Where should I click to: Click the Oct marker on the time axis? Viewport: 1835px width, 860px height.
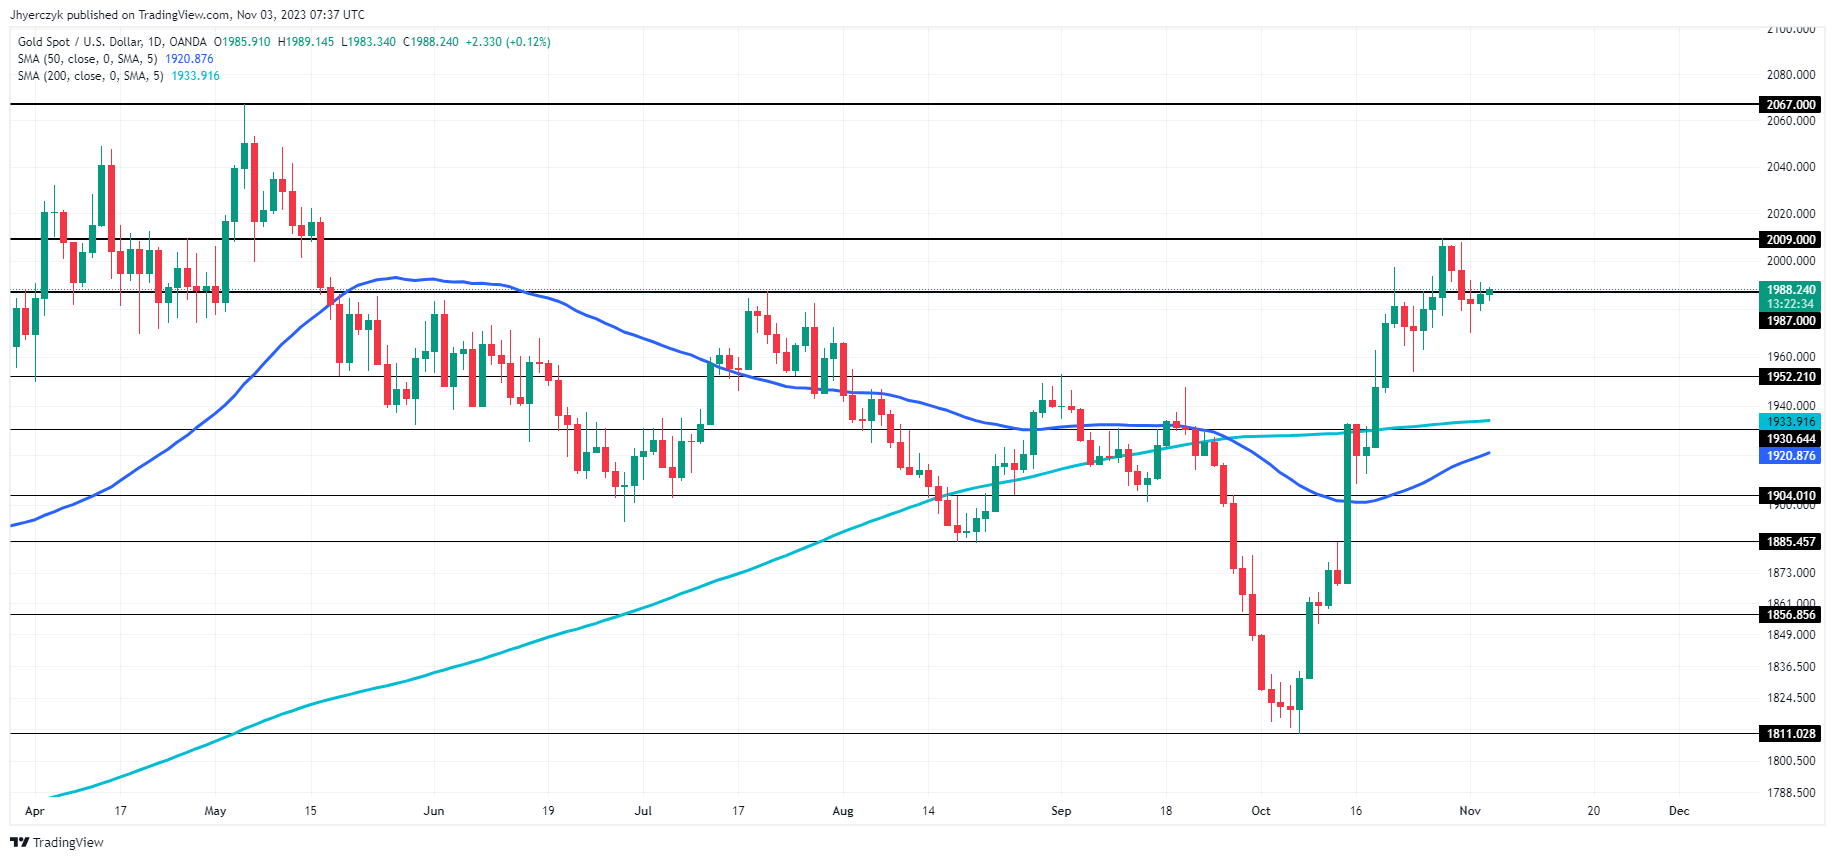[1261, 811]
